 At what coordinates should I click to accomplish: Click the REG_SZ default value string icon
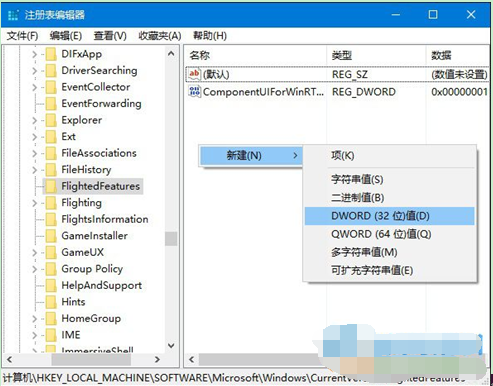click(x=194, y=74)
